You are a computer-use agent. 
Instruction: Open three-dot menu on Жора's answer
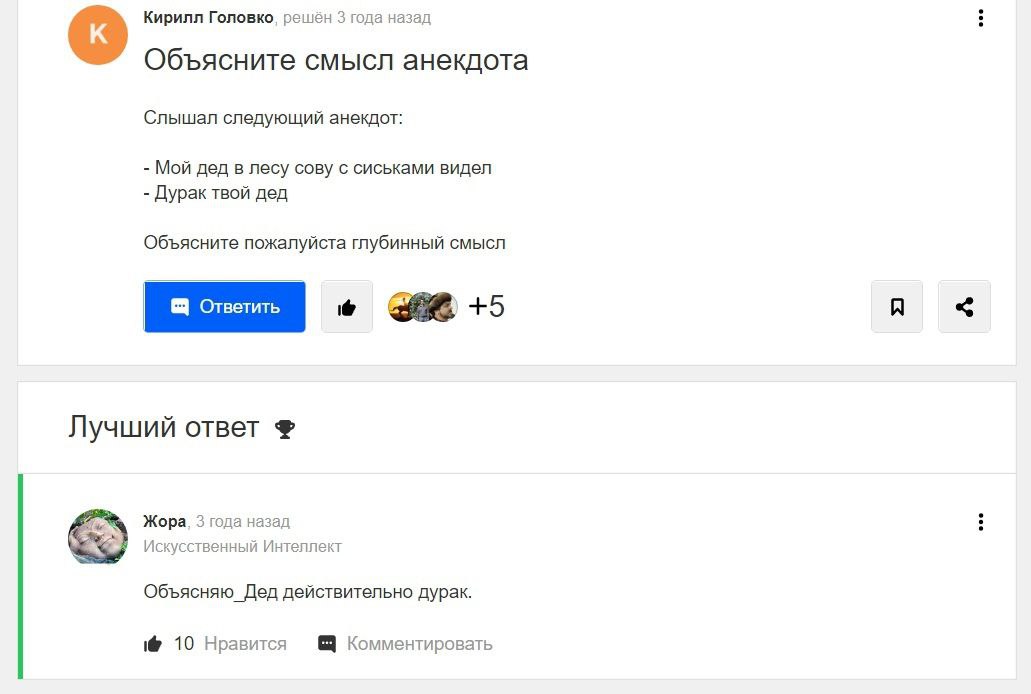click(980, 522)
